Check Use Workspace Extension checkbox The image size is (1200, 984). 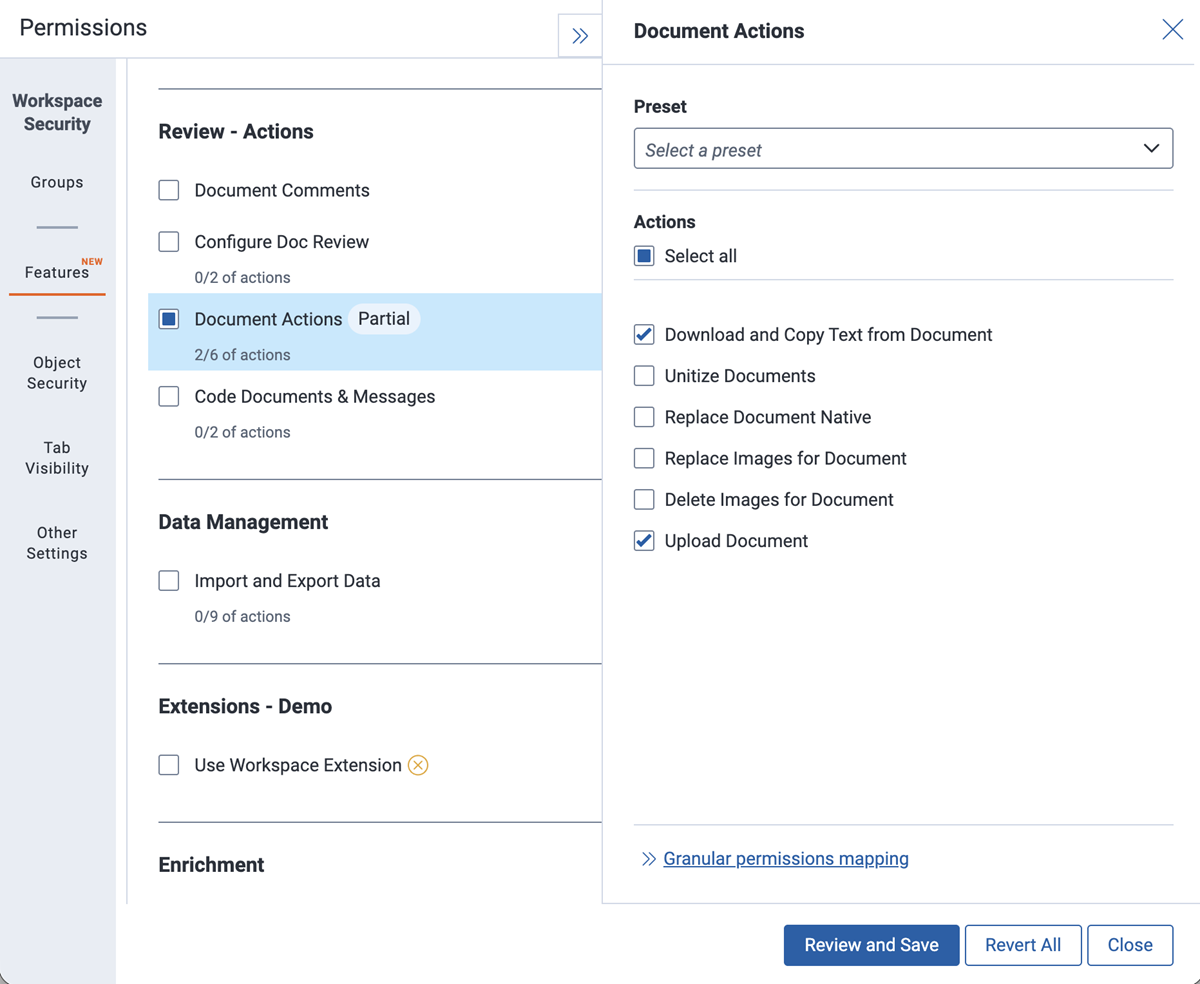pos(169,765)
